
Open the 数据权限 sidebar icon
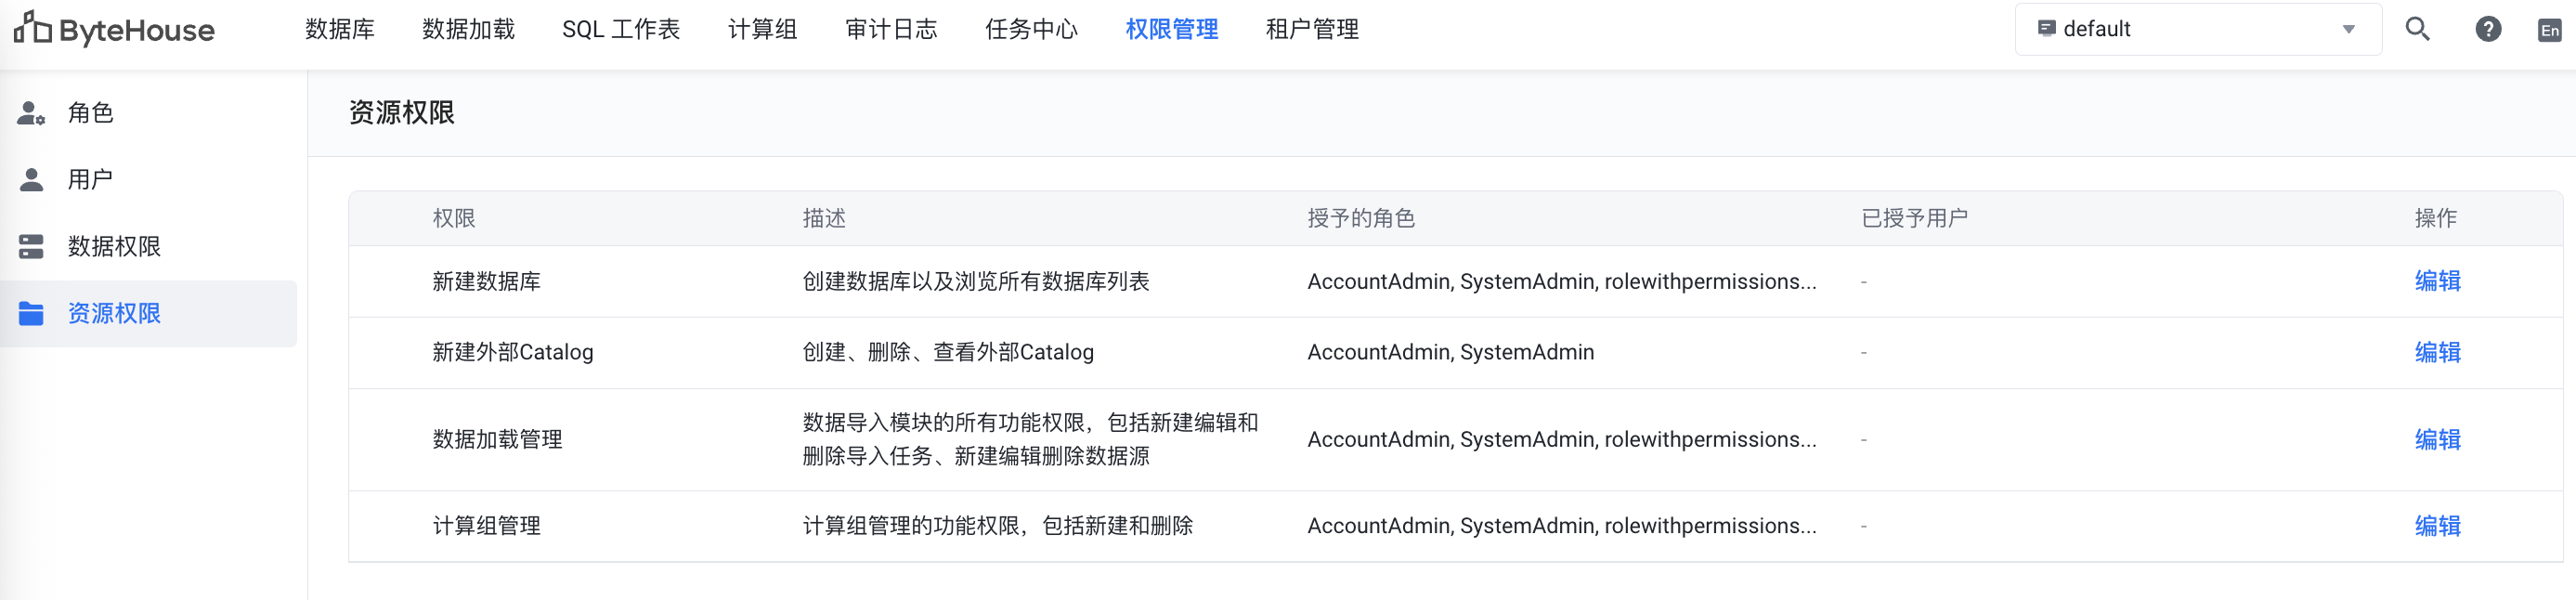tap(31, 247)
